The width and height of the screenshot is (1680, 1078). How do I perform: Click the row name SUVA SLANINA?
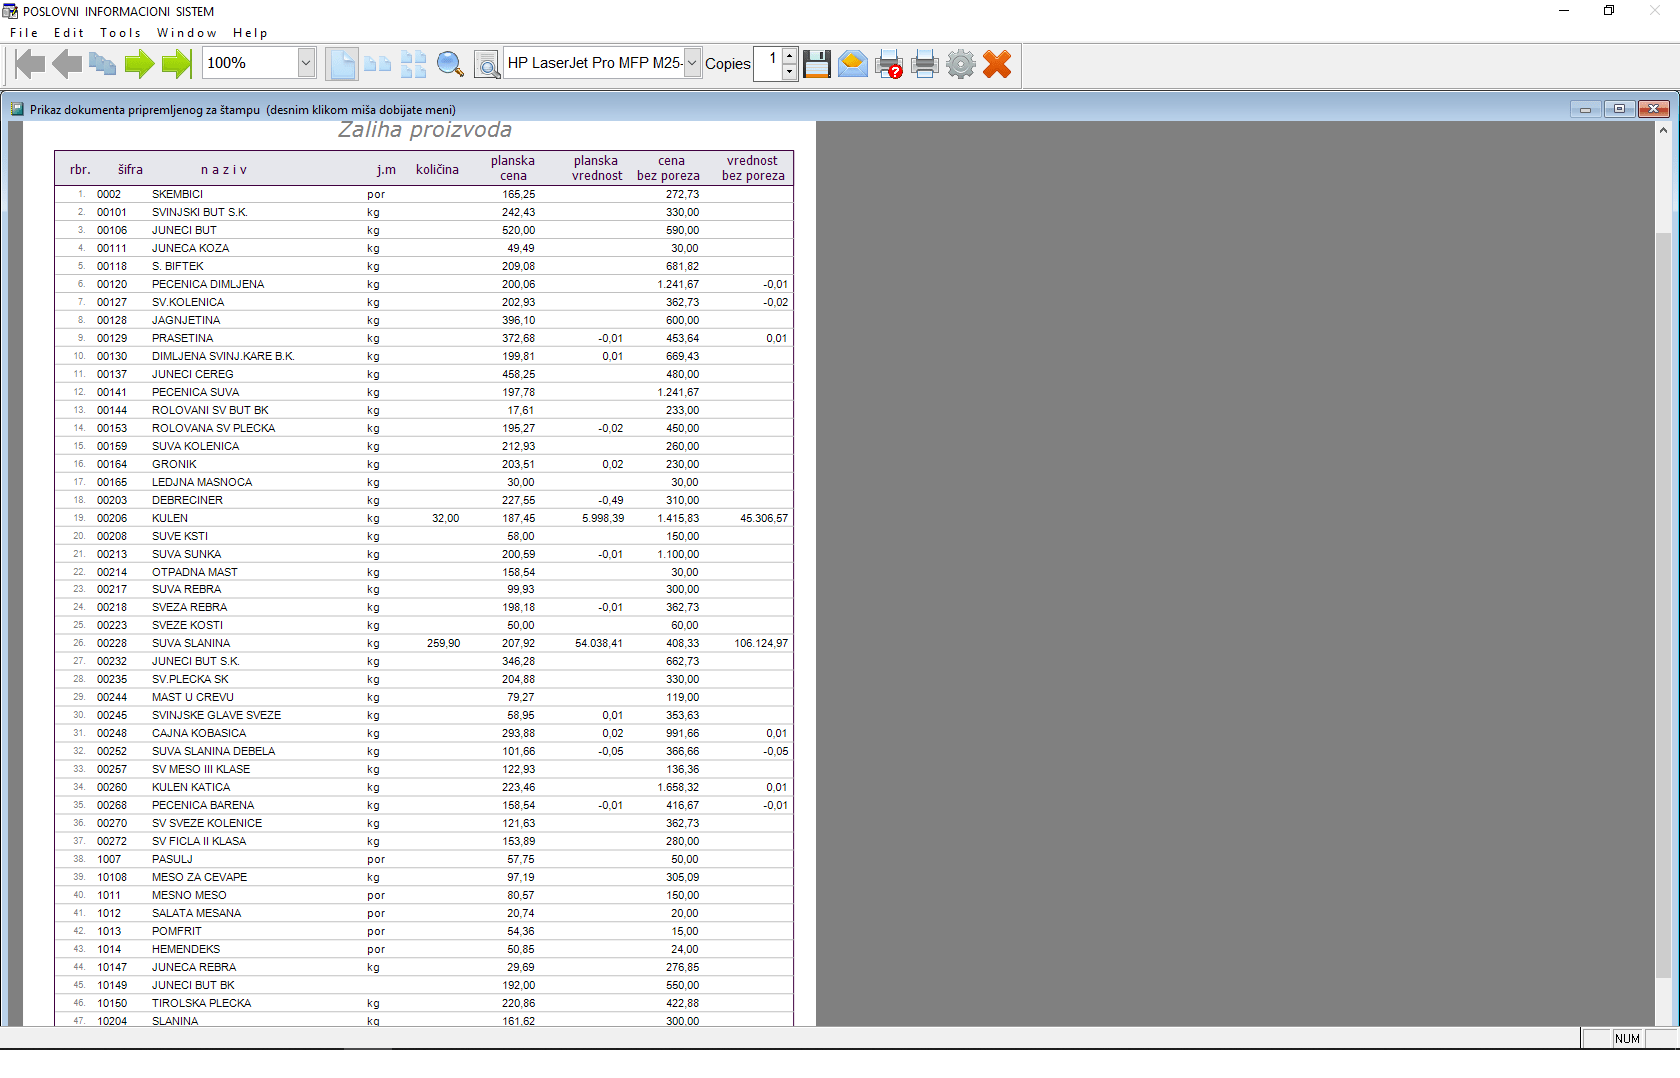click(x=191, y=643)
